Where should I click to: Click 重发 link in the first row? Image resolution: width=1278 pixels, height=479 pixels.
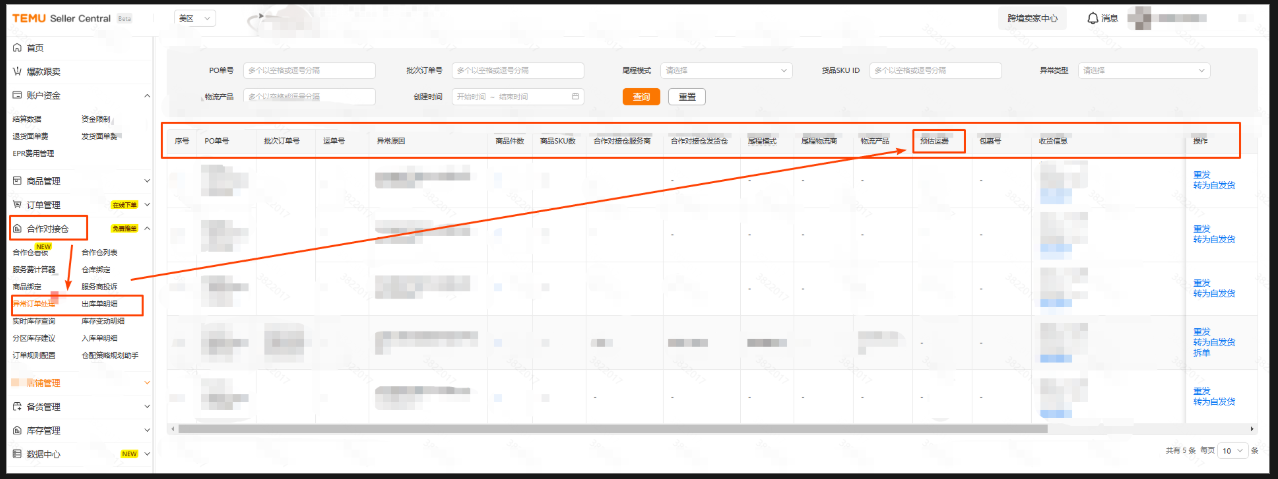(1201, 174)
